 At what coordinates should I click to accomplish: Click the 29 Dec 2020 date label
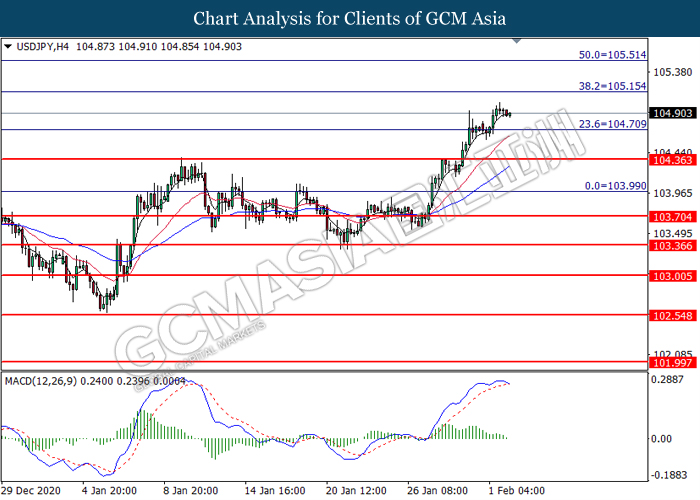31,491
